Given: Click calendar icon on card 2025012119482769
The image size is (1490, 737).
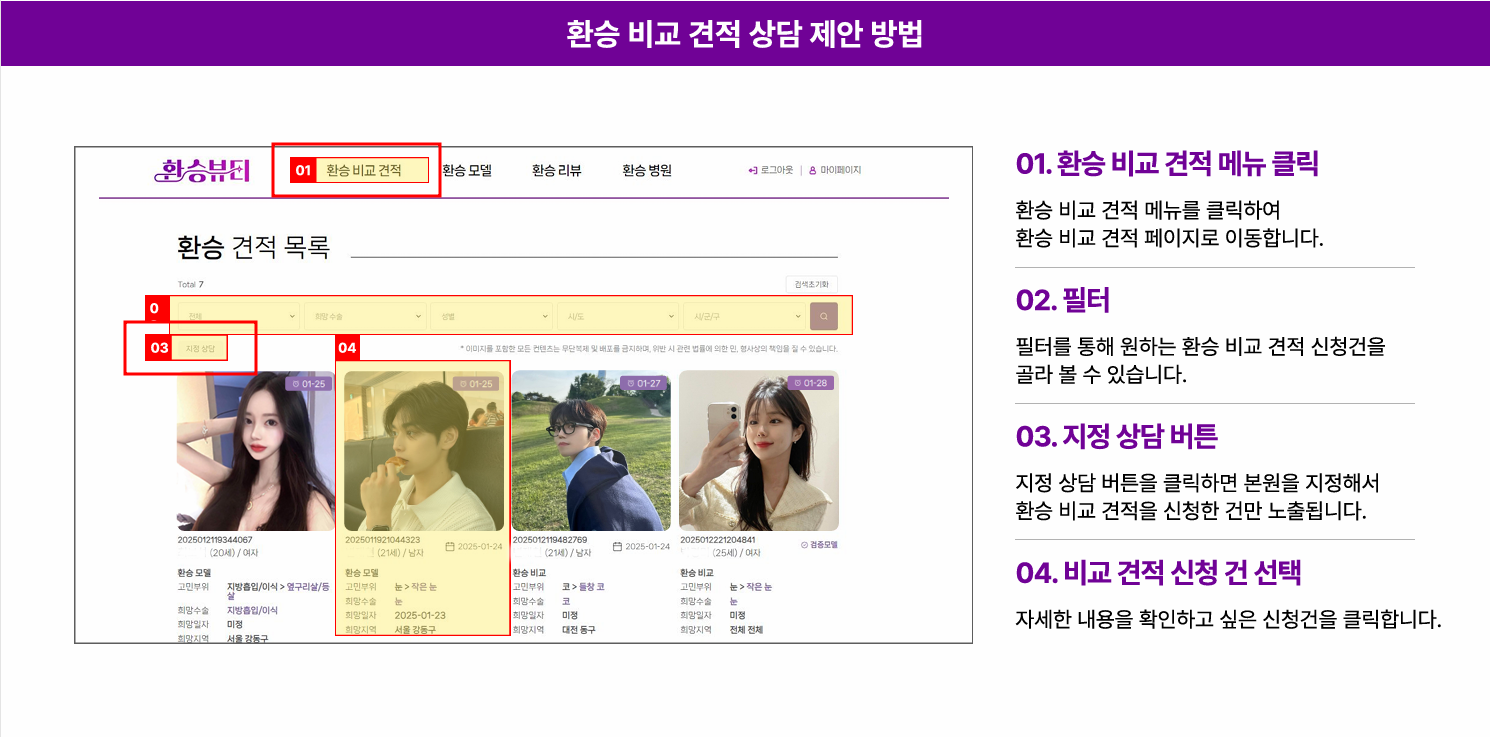Looking at the screenshot, I should pos(617,547).
